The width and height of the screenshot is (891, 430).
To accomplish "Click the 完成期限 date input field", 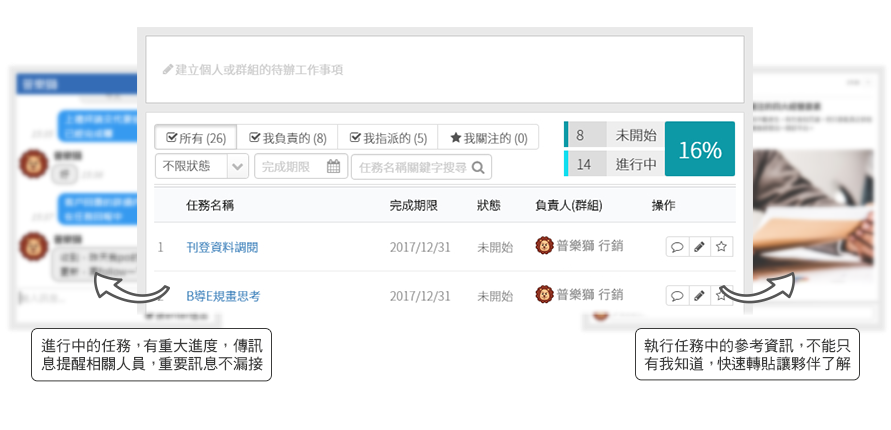I will [301, 166].
